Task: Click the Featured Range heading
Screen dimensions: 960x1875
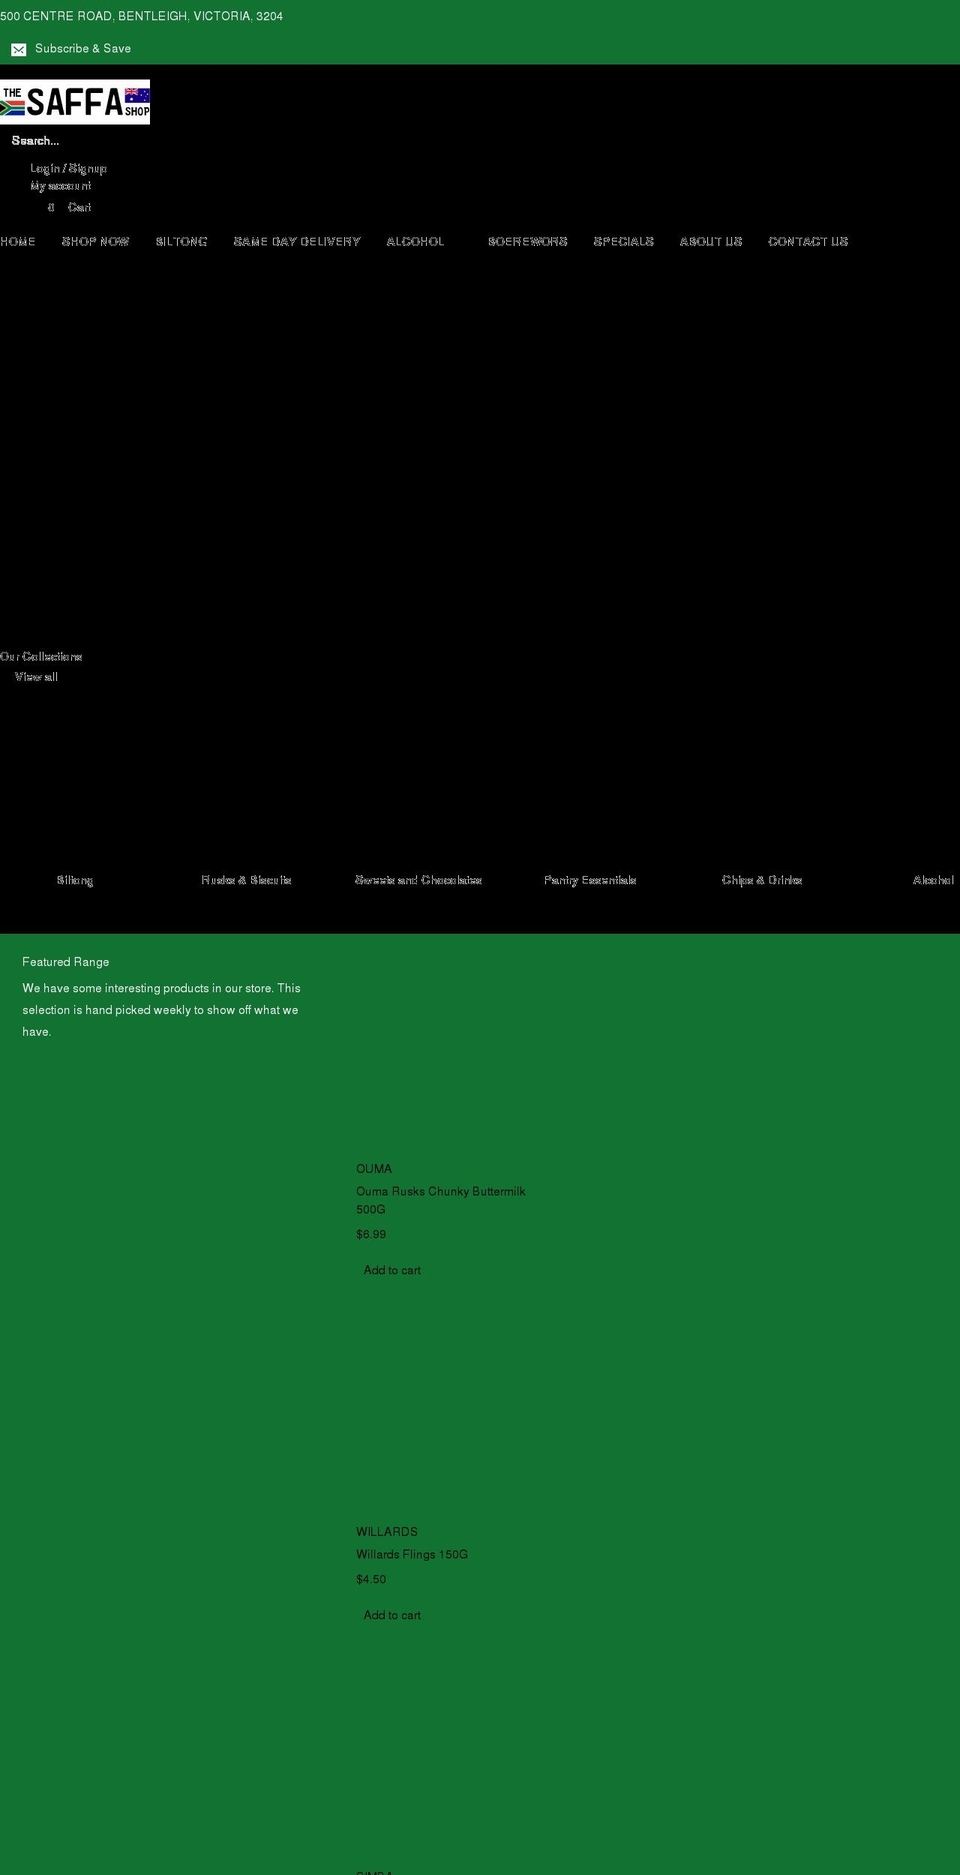Action: click(x=66, y=962)
